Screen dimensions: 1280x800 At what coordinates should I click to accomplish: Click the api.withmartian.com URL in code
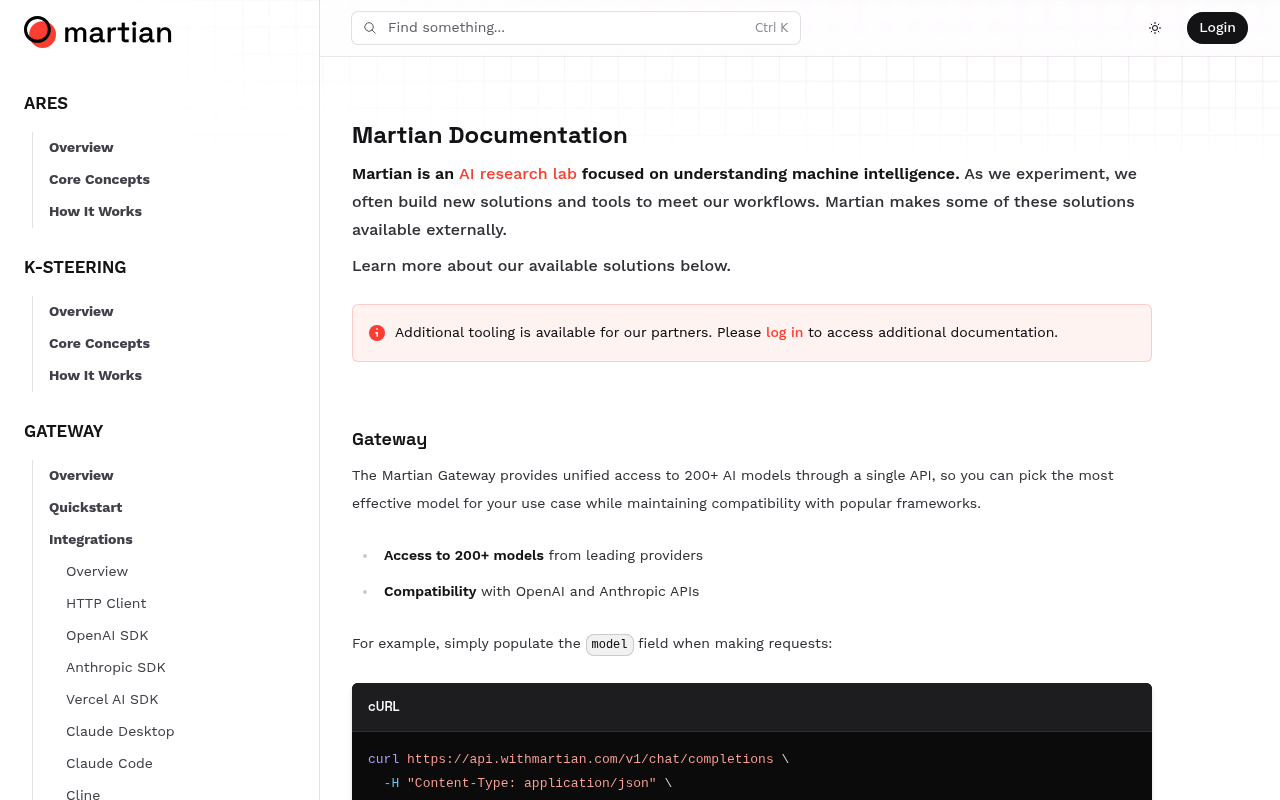click(x=590, y=760)
